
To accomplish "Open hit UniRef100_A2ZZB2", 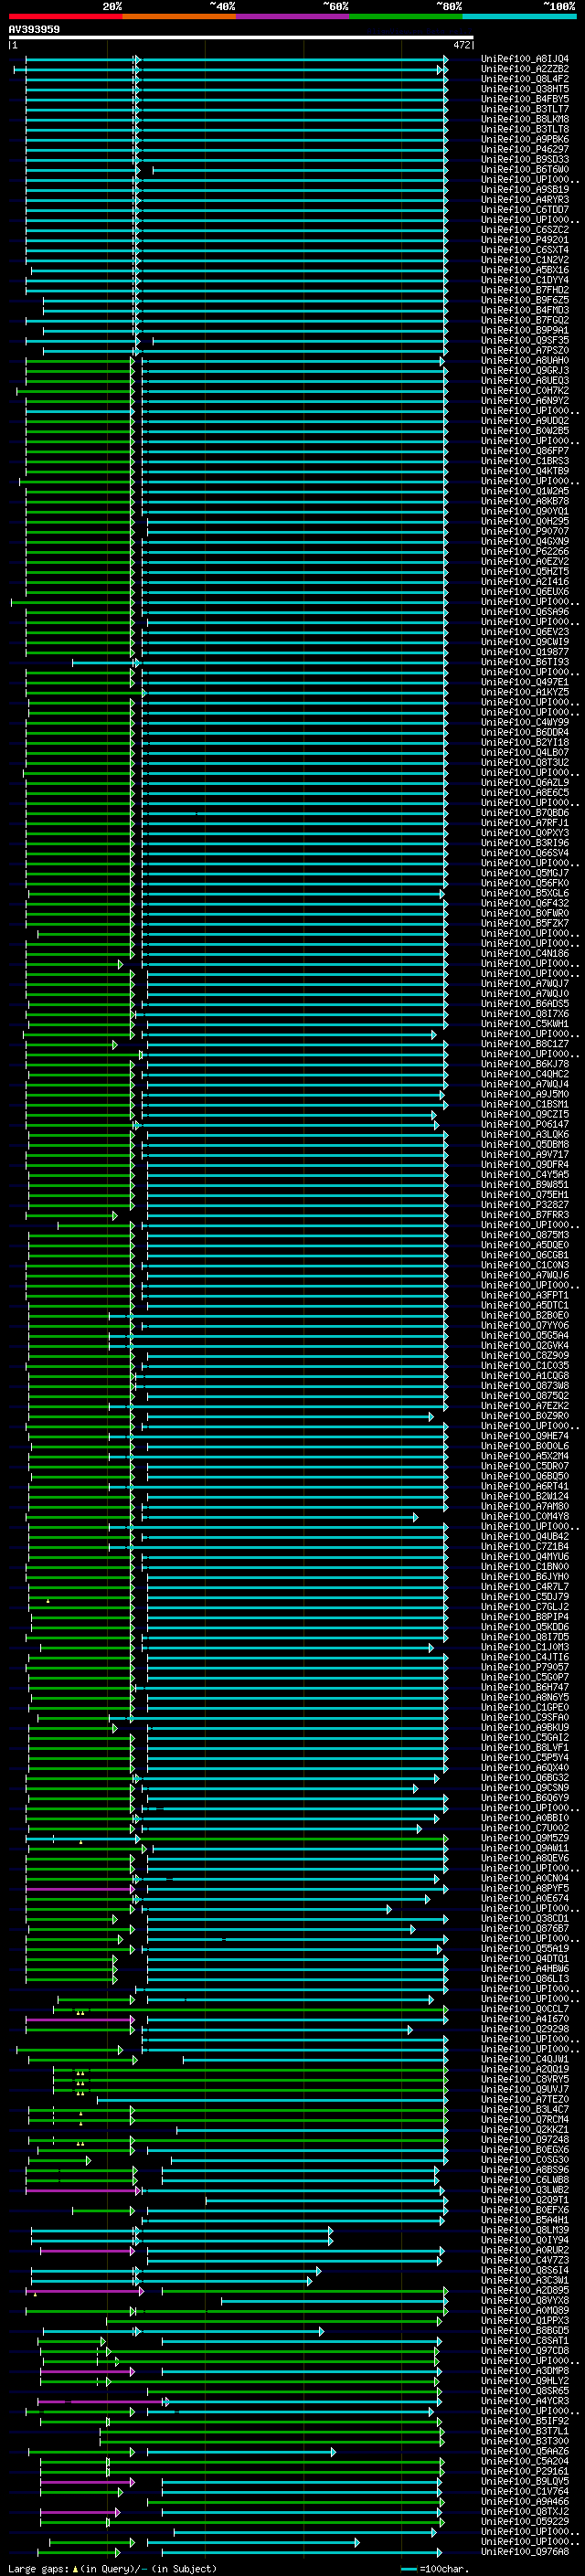I will [x=525, y=69].
